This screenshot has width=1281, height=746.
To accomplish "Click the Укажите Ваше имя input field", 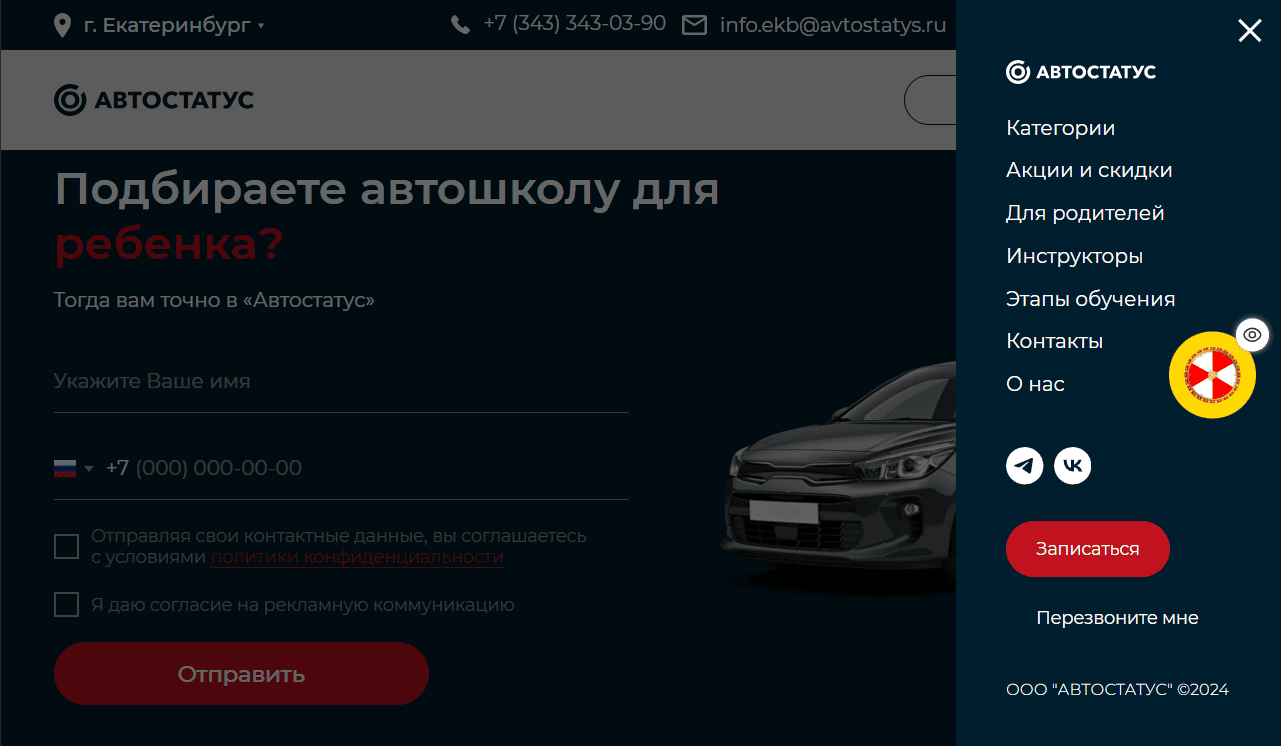I will click(x=341, y=382).
